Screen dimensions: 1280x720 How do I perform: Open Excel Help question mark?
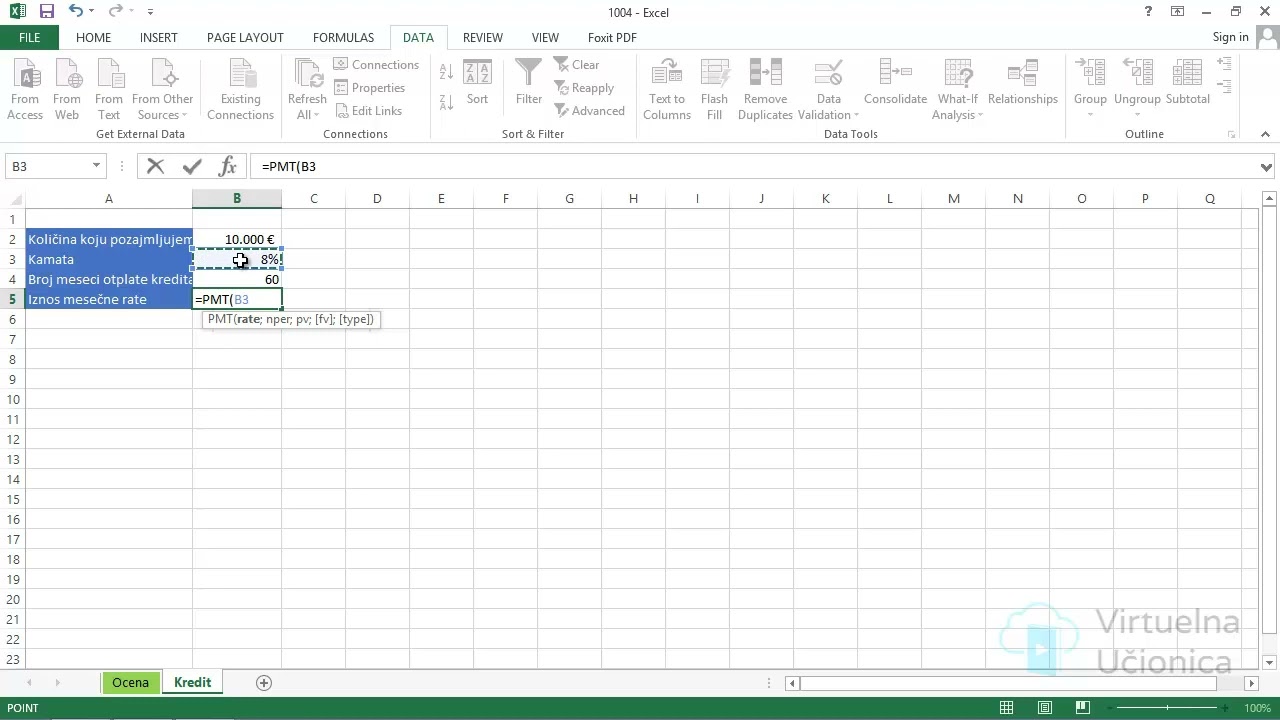pos(1148,12)
